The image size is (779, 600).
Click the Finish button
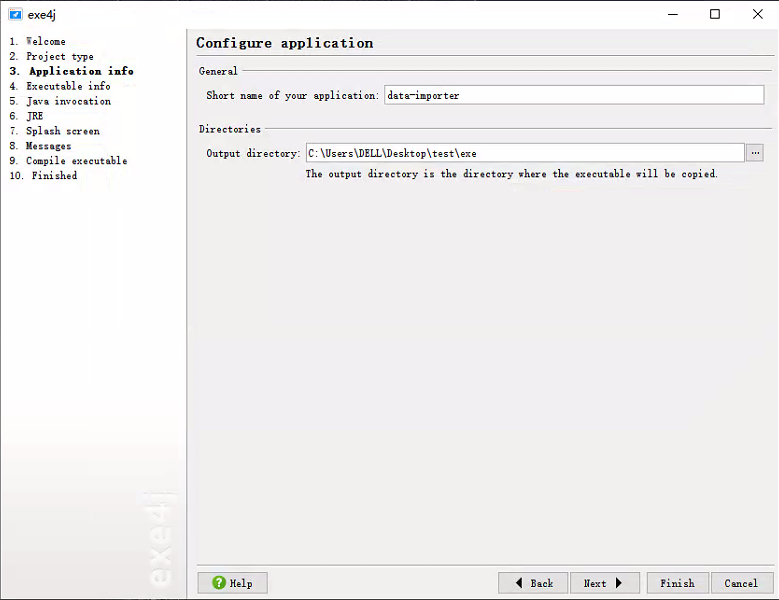(678, 583)
